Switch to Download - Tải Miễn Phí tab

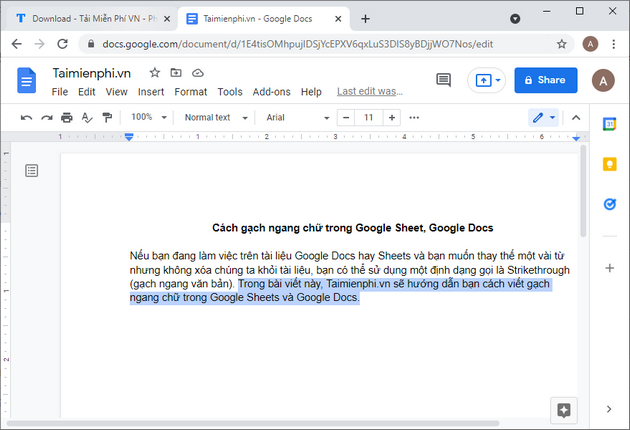click(x=90, y=18)
